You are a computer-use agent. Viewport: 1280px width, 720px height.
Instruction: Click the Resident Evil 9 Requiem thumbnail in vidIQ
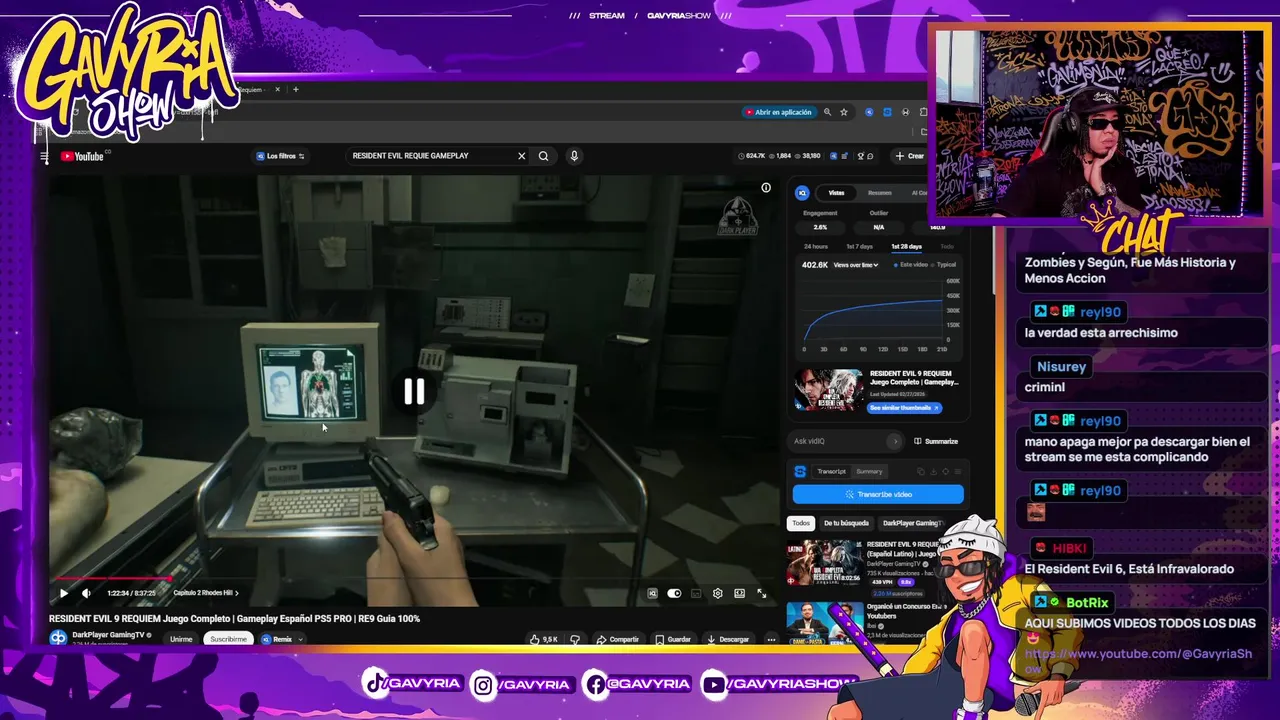[829, 390]
